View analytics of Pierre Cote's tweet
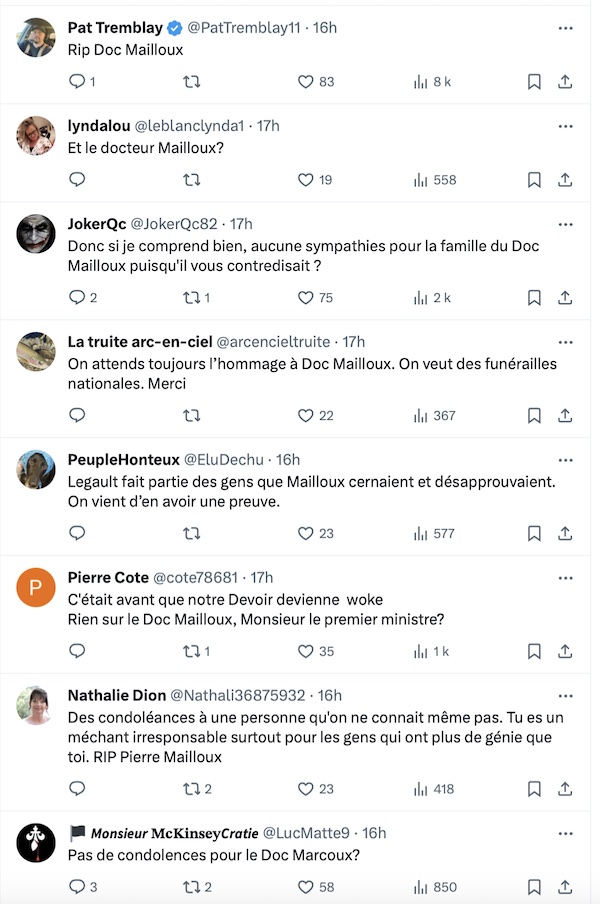 tap(431, 651)
